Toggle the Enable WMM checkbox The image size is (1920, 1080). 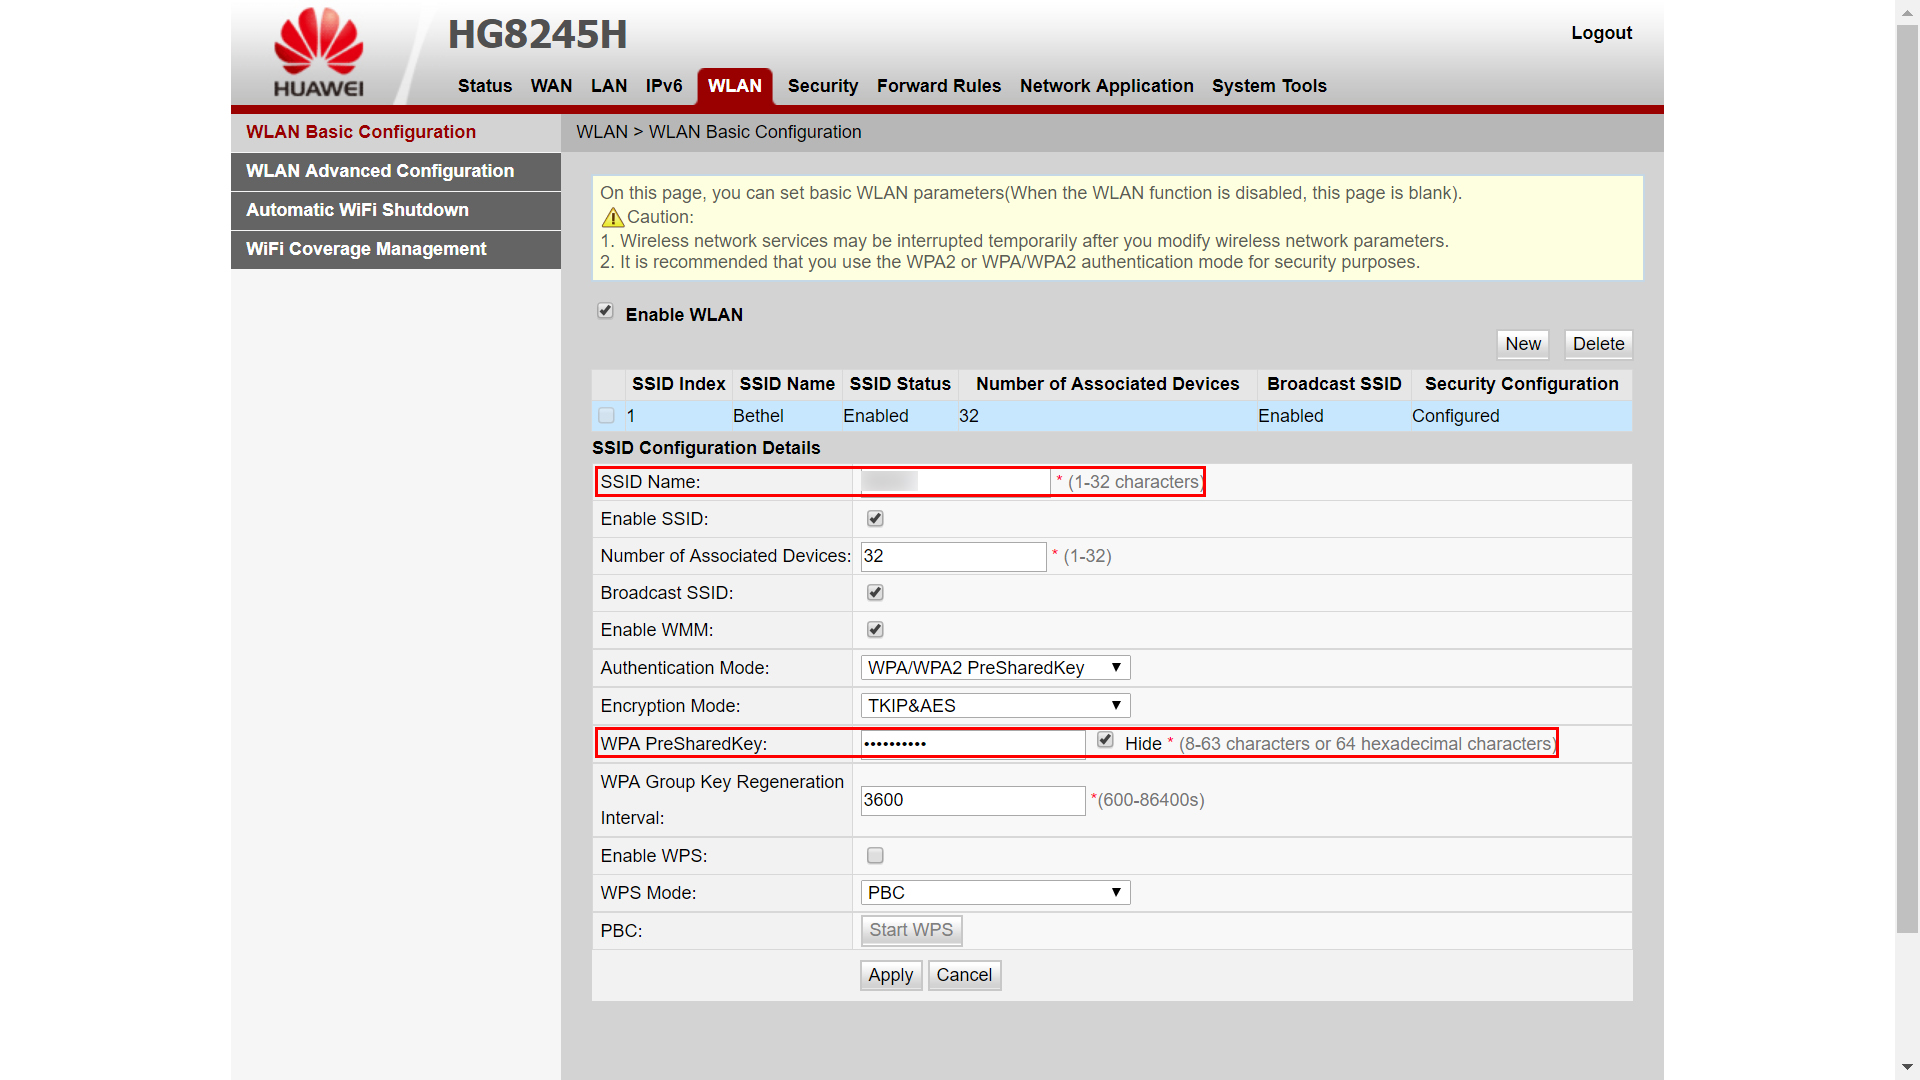click(875, 629)
